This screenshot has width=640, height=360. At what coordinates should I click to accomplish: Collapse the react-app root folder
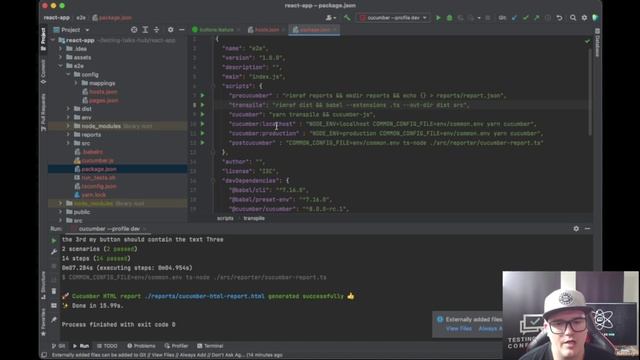53,40
